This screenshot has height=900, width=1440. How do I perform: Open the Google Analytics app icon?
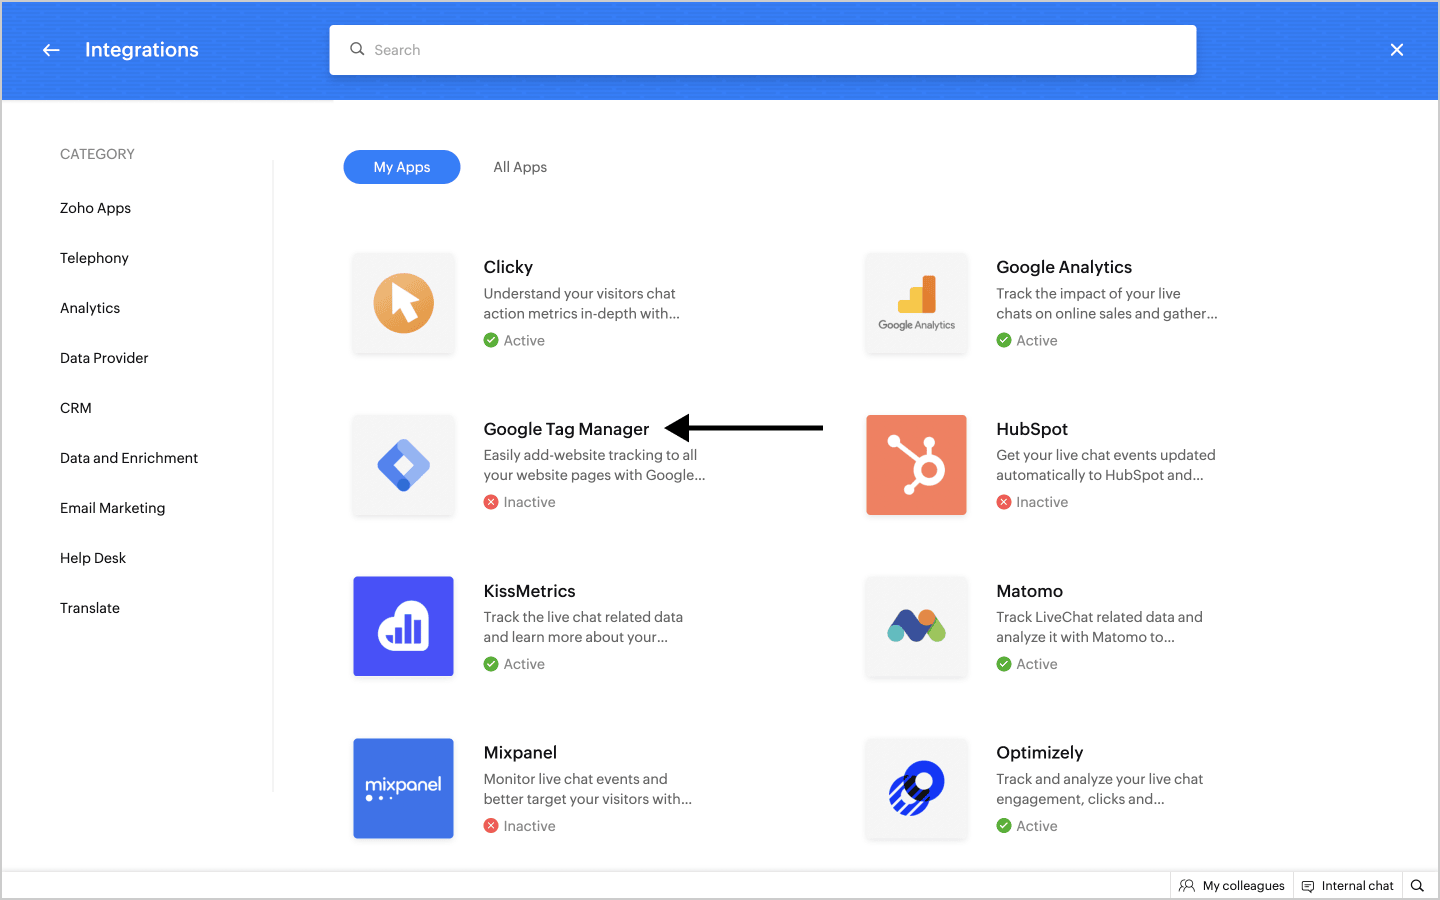[x=916, y=303]
